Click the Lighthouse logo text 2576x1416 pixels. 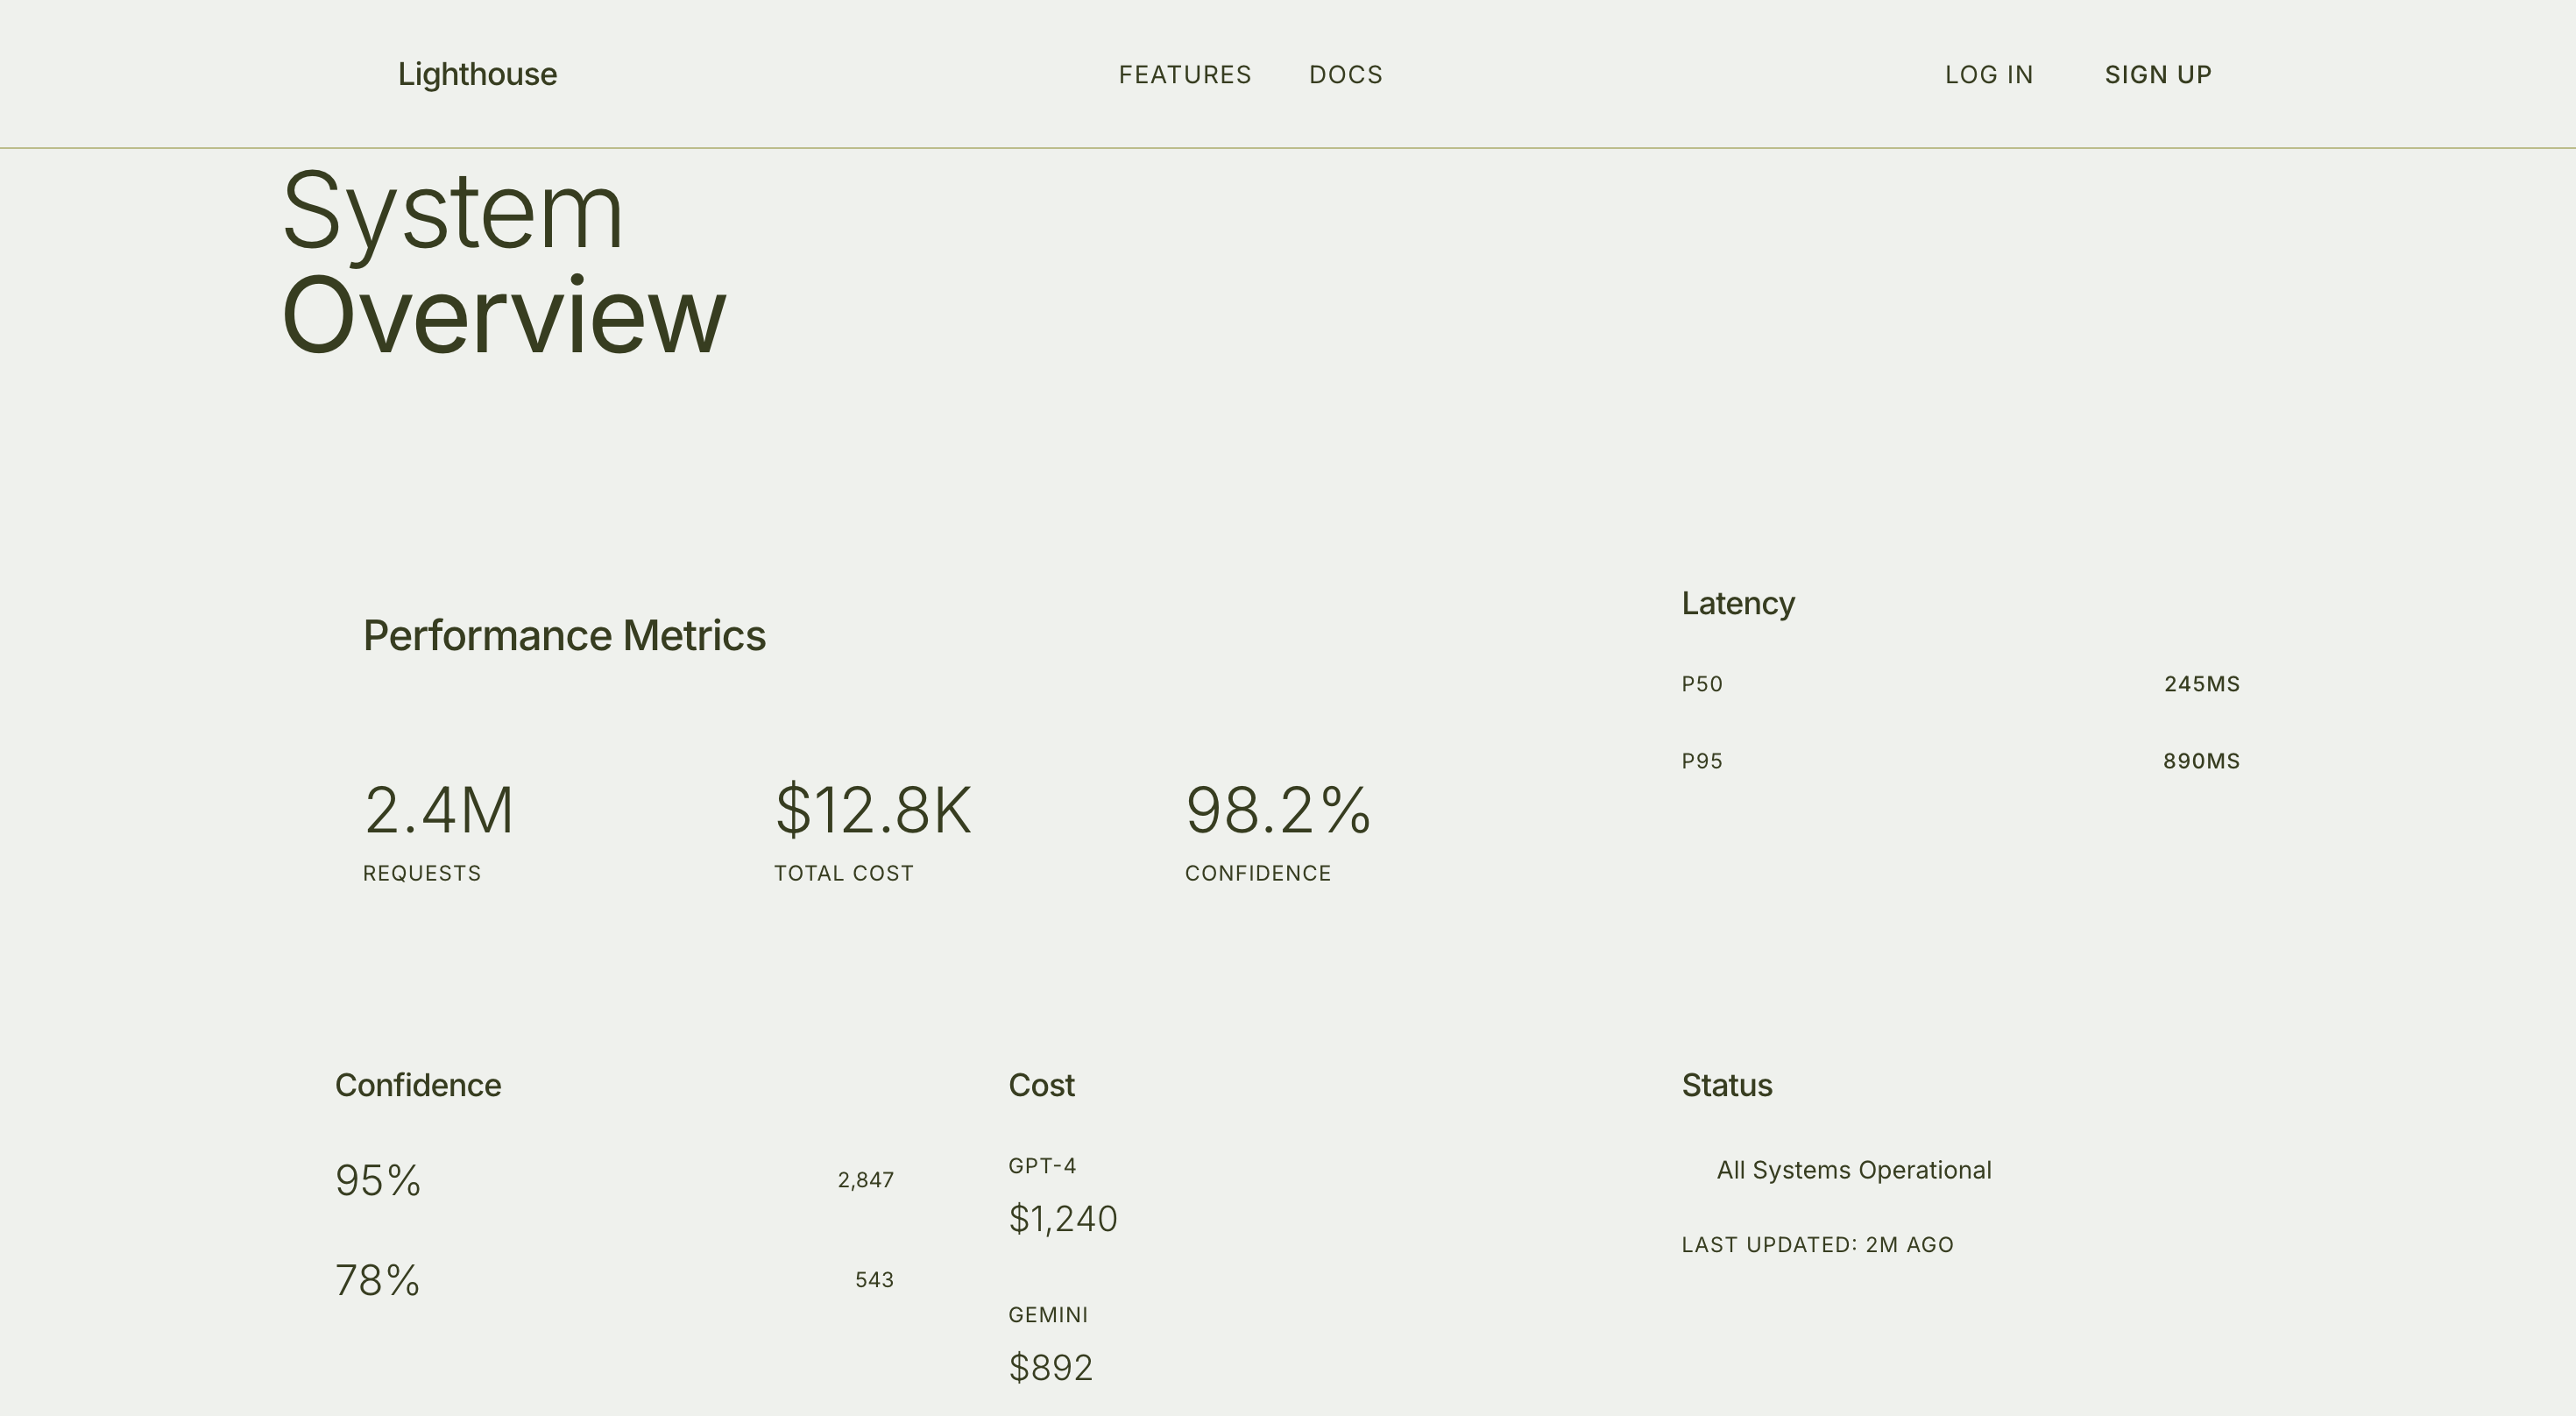pyautogui.click(x=477, y=74)
